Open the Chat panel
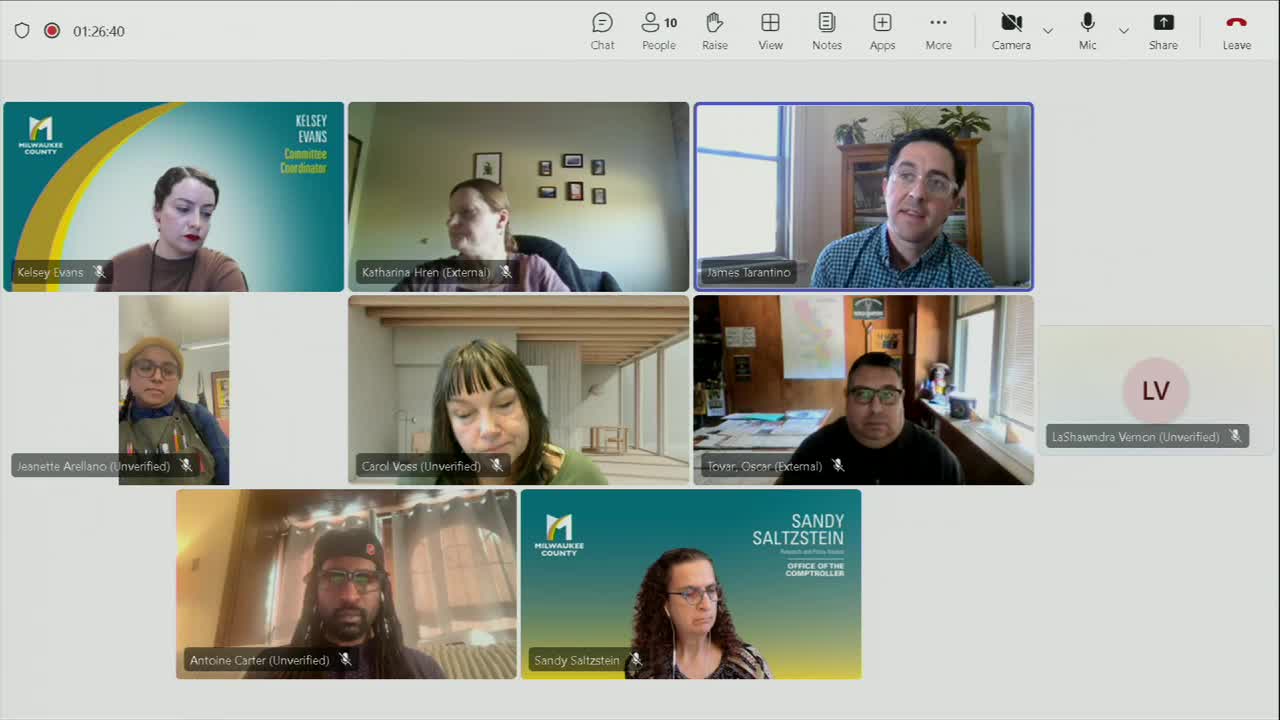The image size is (1280, 720). [x=602, y=31]
